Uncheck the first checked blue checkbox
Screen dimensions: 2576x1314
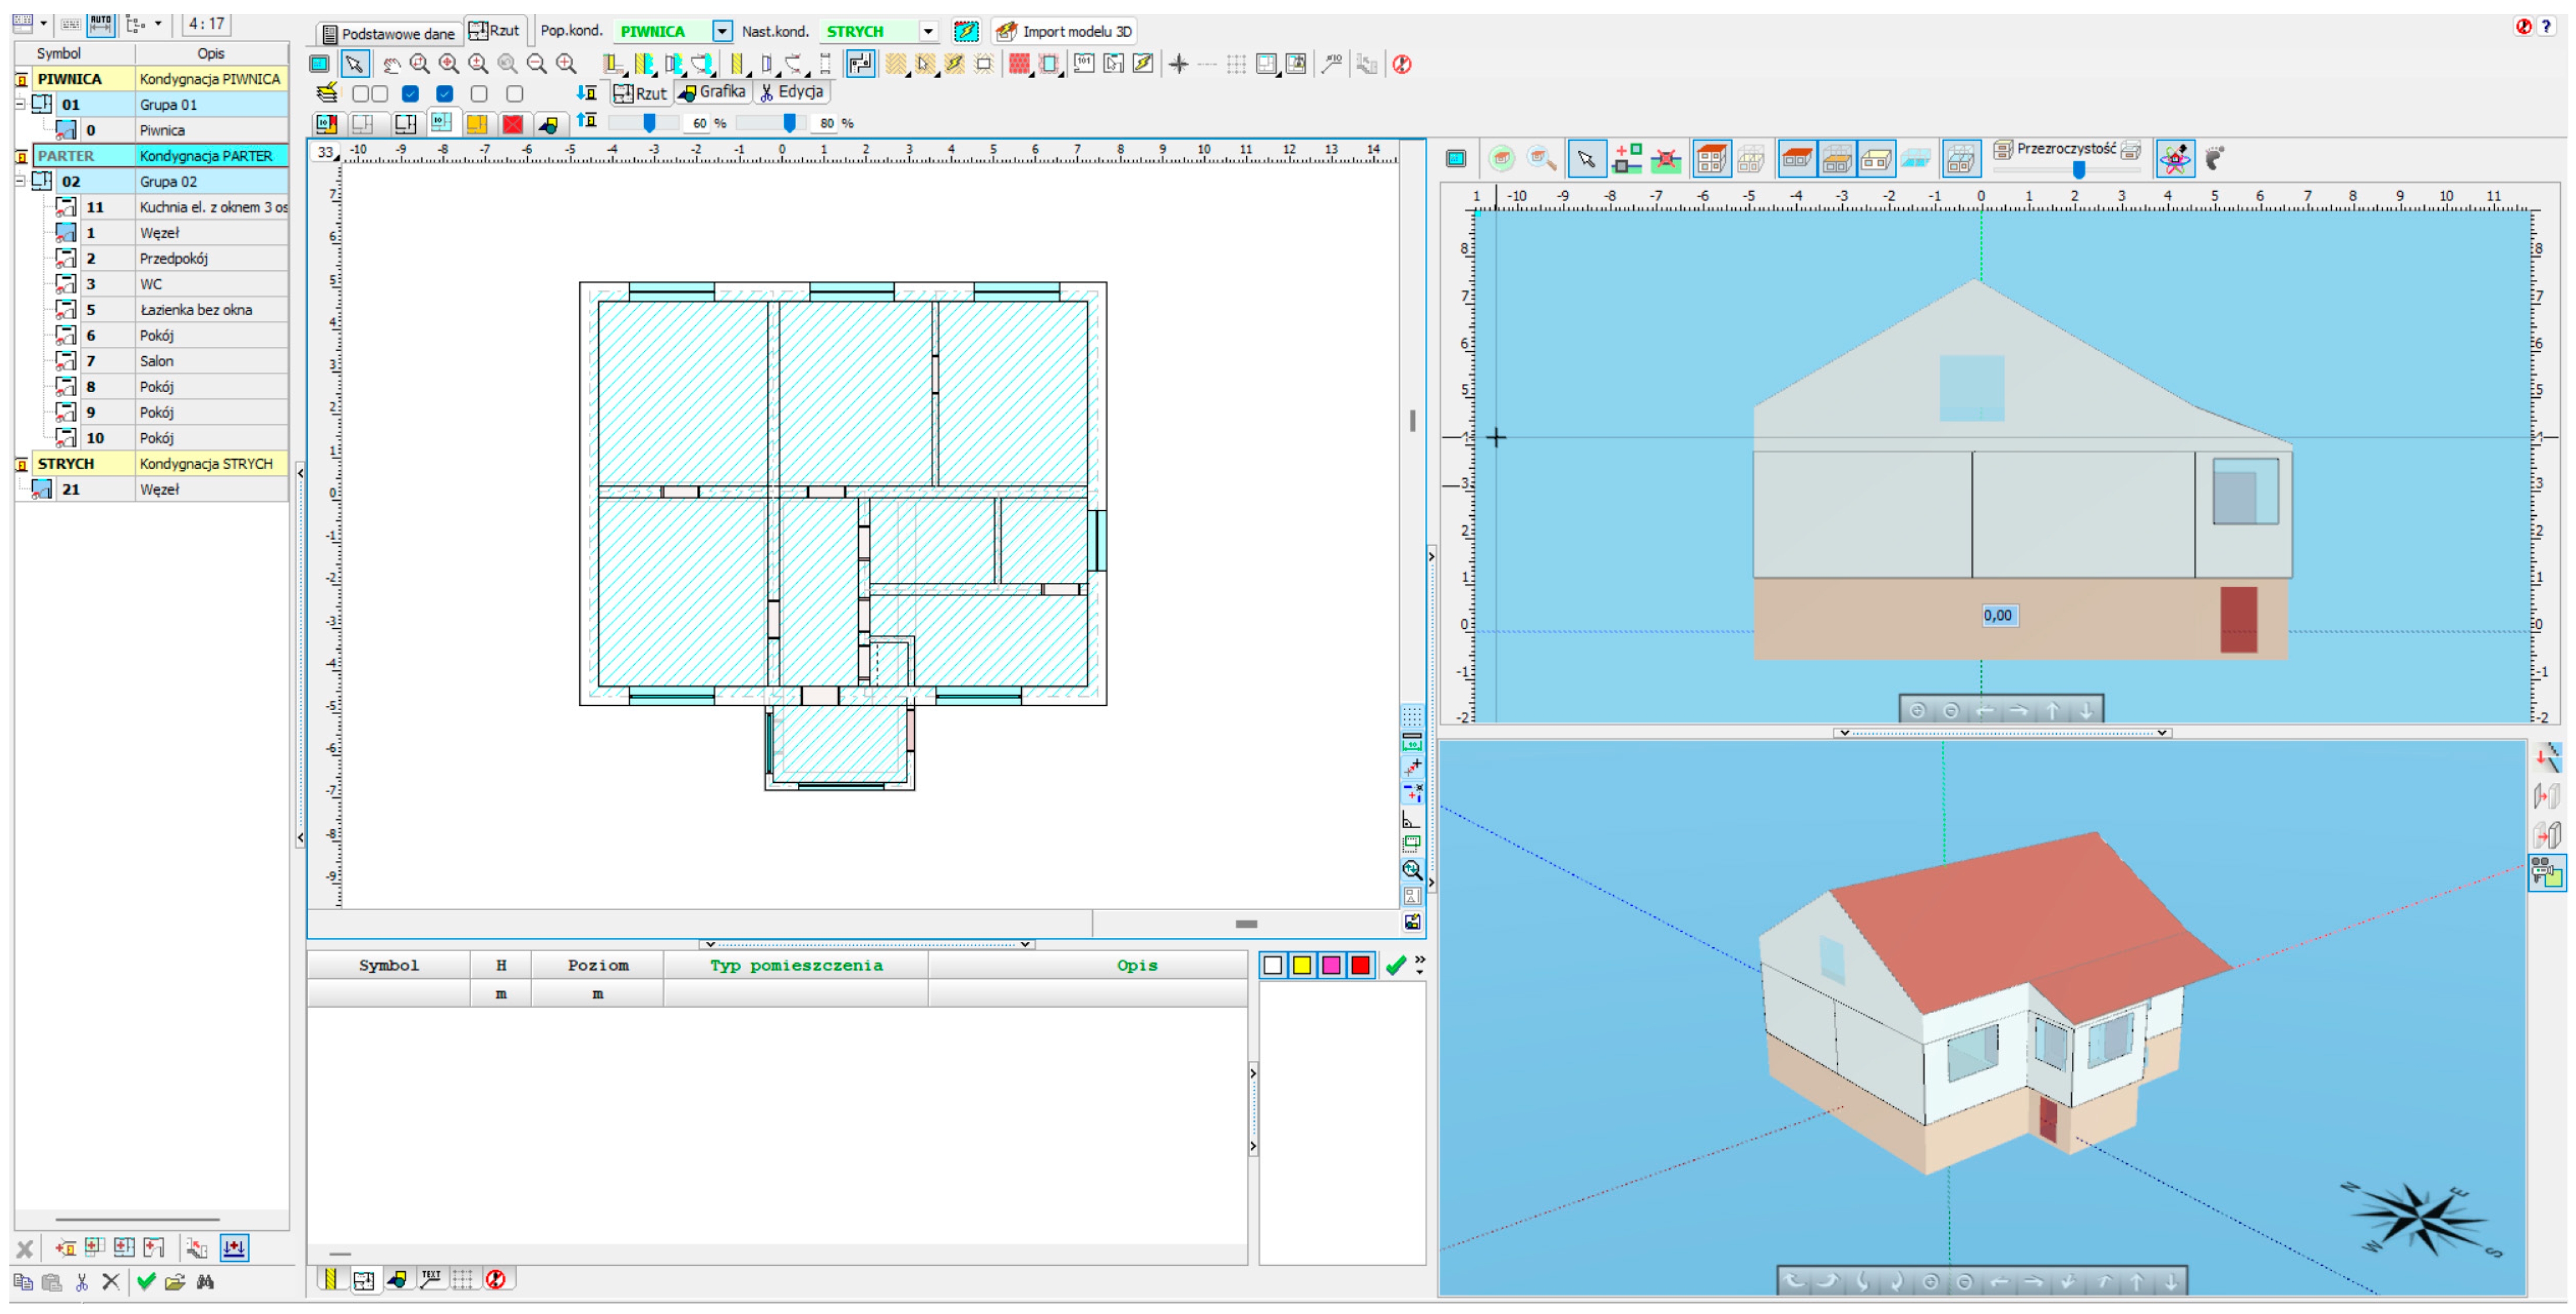[x=410, y=94]
